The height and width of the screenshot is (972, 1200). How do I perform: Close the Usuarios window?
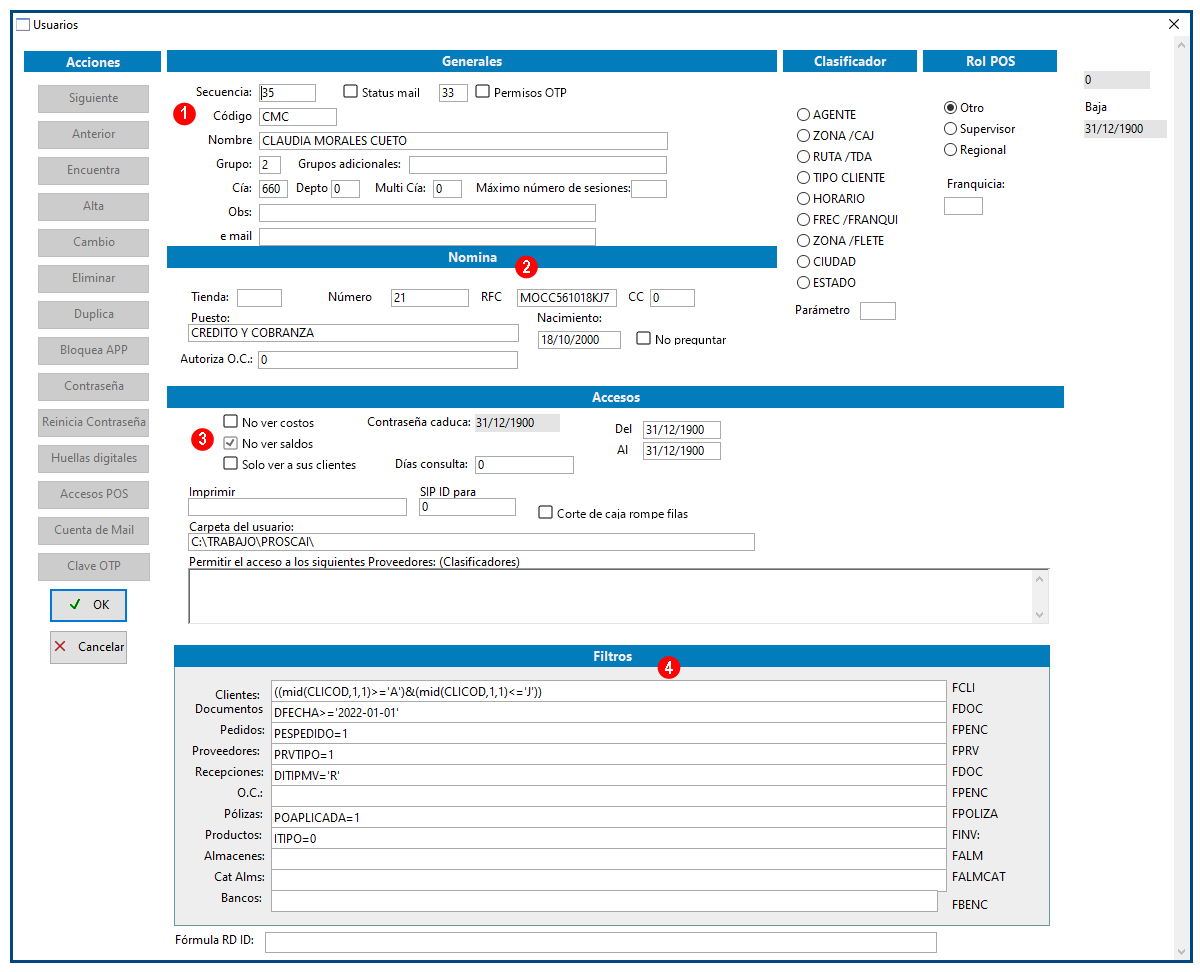point(1175,24)
